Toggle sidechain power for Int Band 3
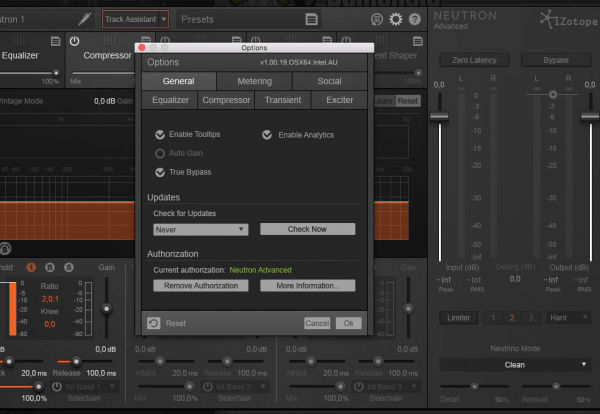Image resolution: width=600 pixels, height=414 pixels. pos(359,387)
